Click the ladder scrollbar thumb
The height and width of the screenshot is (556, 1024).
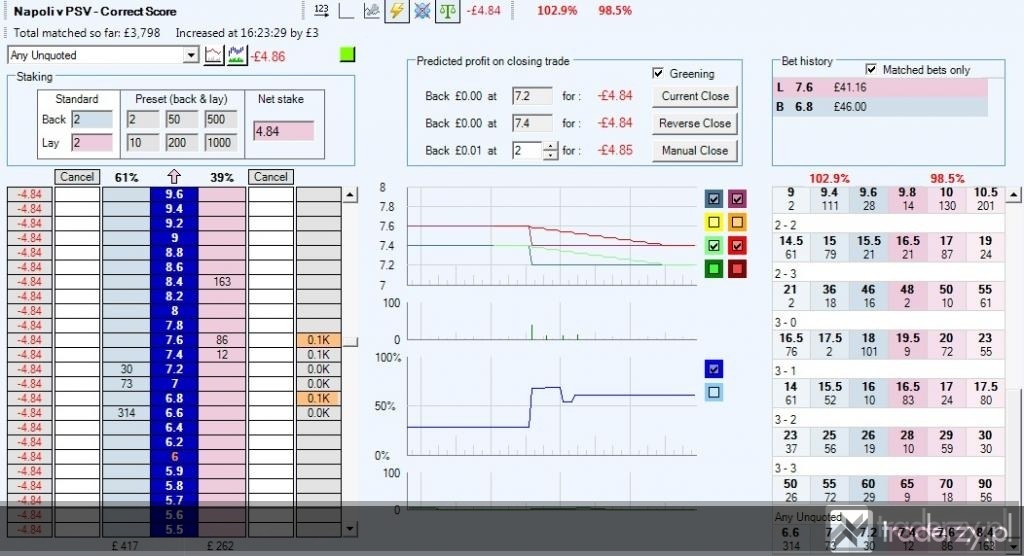coord(351,342)
